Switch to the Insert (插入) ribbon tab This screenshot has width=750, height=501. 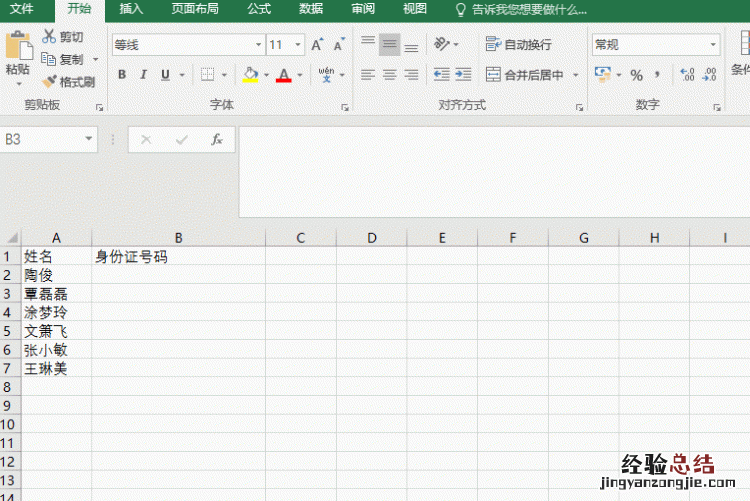(131, 9)
